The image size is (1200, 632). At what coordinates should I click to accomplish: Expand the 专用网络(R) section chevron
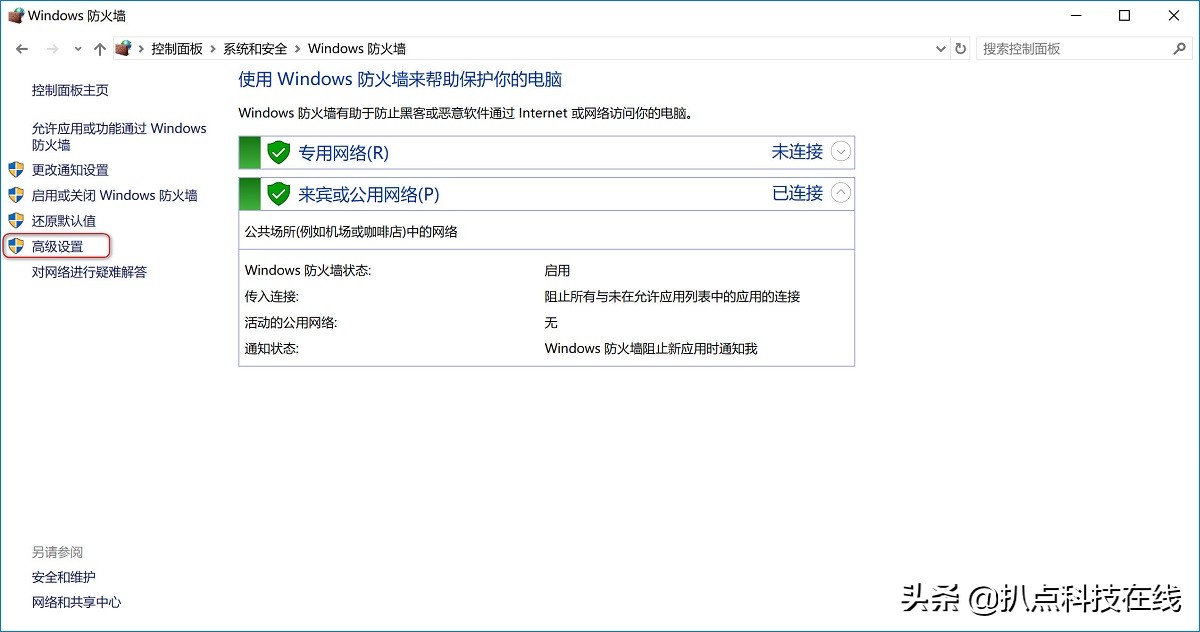(841, 152)
